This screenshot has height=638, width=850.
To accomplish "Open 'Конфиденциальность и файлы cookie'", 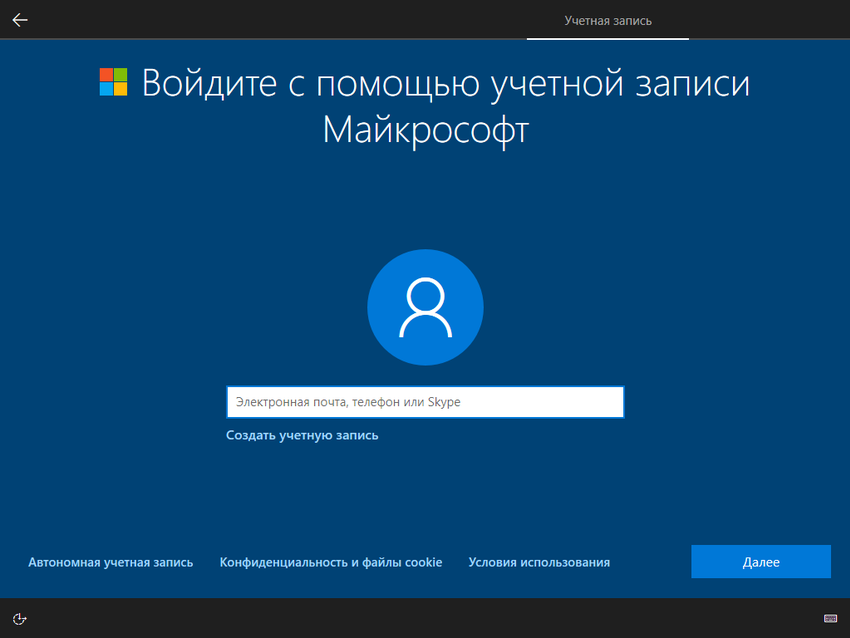I will pos(330,562).
